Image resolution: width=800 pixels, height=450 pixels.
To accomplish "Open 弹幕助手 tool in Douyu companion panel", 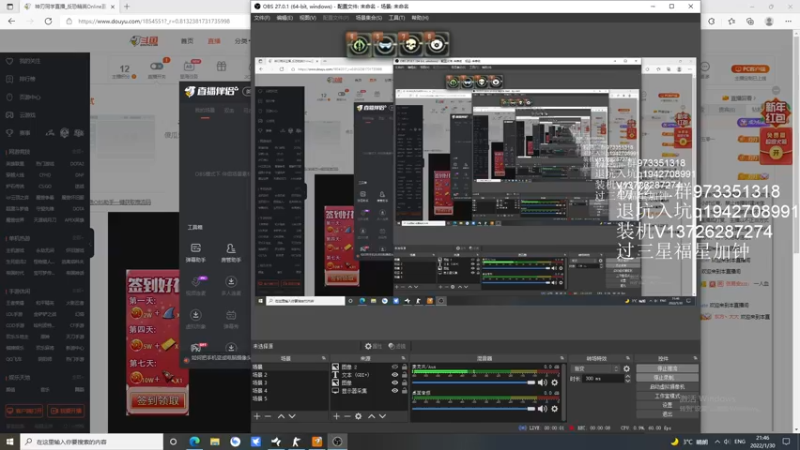I will click(195, 253).
